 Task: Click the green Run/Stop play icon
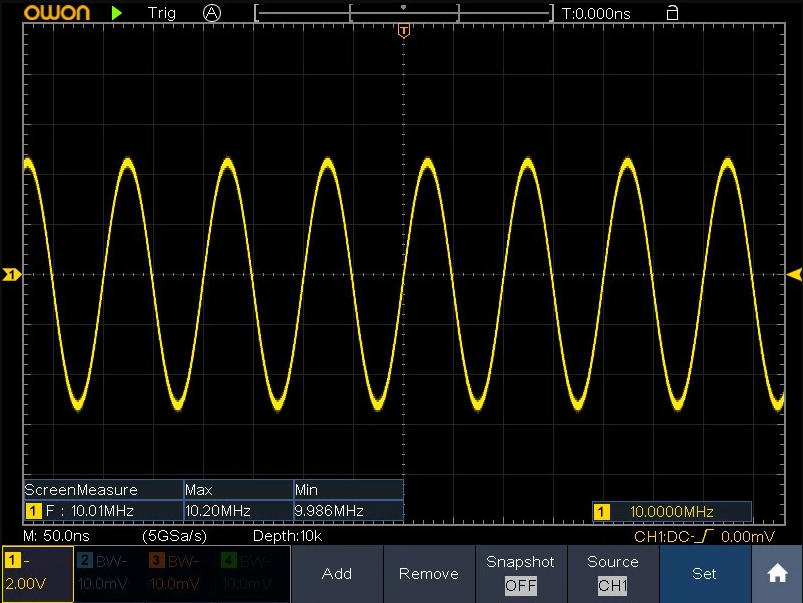point(118,13)
